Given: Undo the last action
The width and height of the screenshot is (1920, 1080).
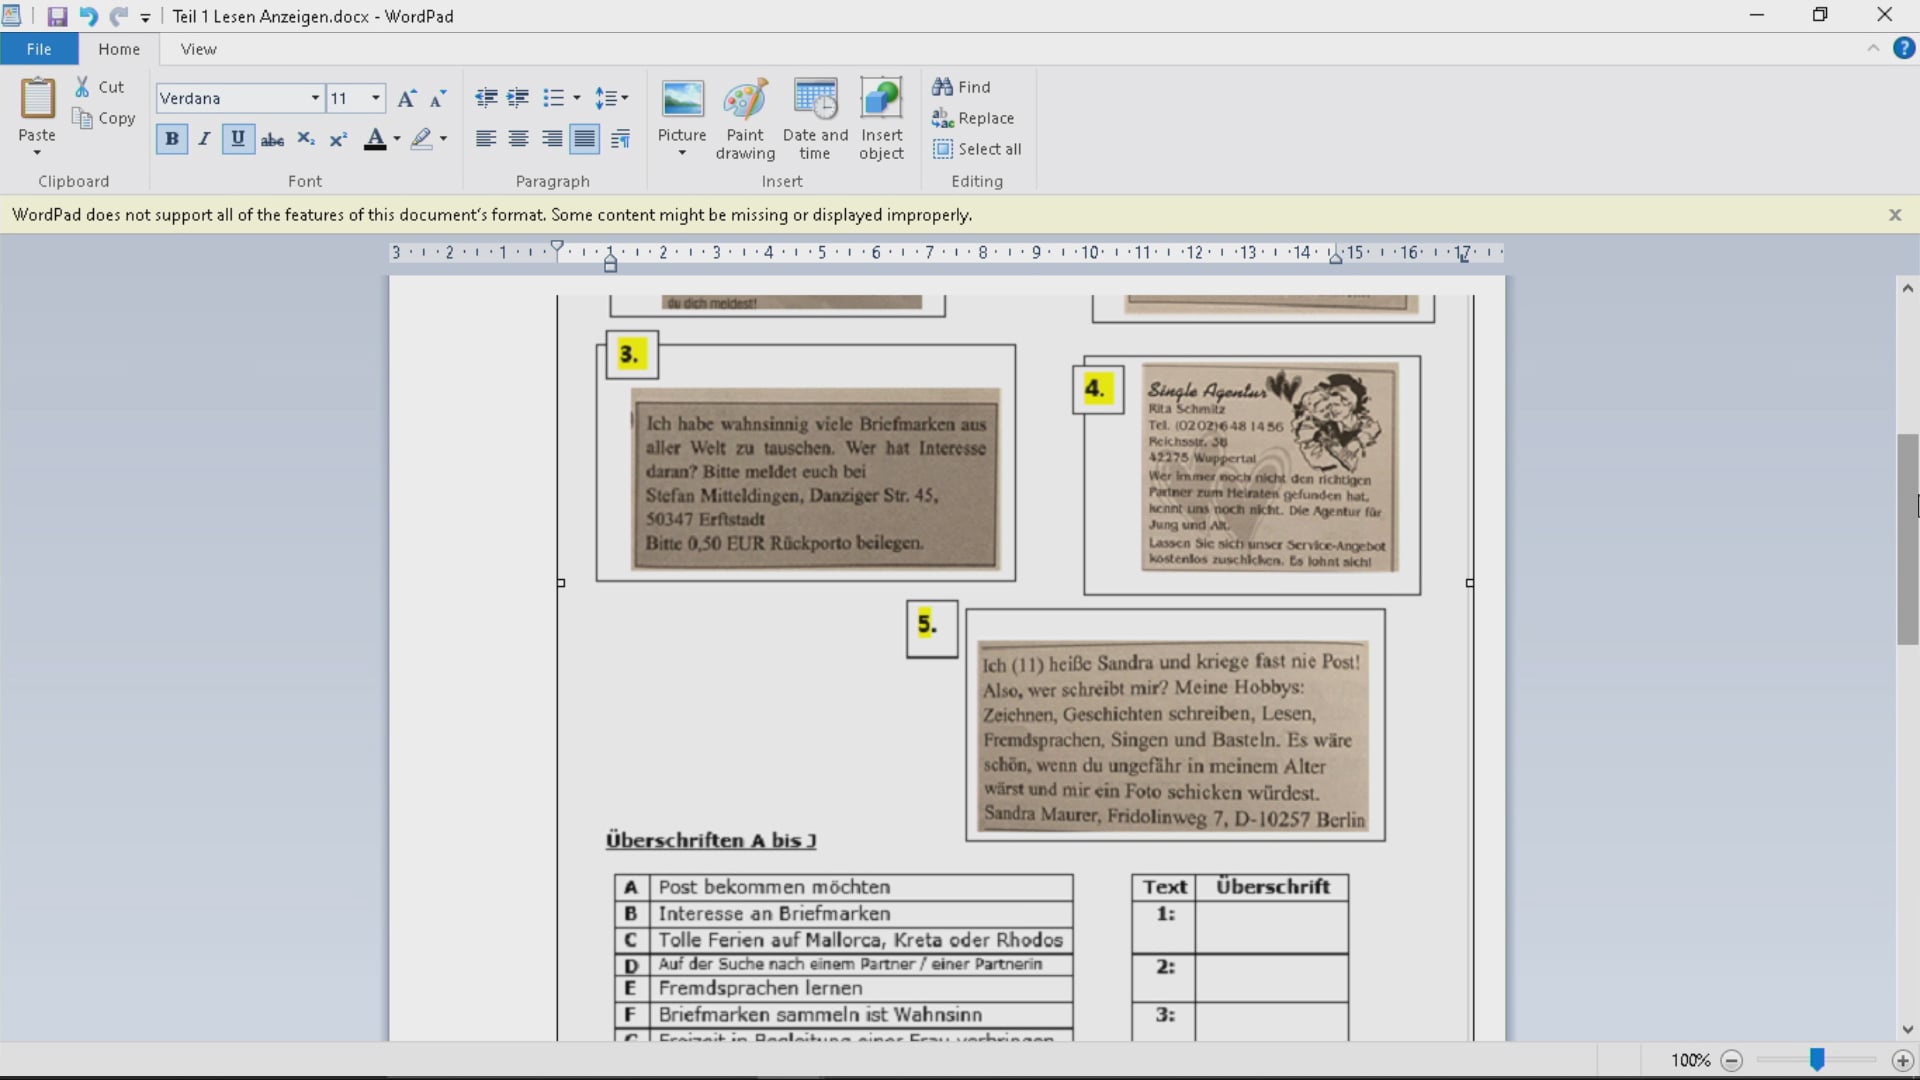Looking at the screenshot, I should 88,16.
